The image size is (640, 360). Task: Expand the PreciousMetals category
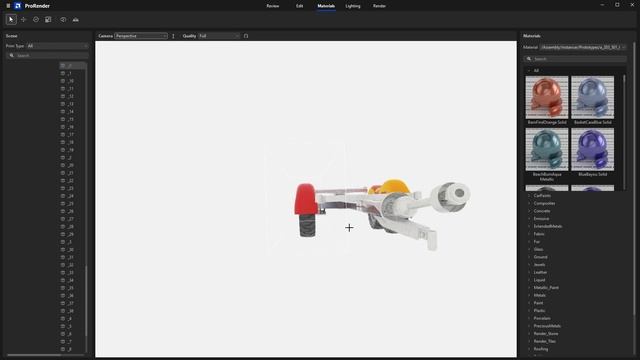(x=529, y=326)
